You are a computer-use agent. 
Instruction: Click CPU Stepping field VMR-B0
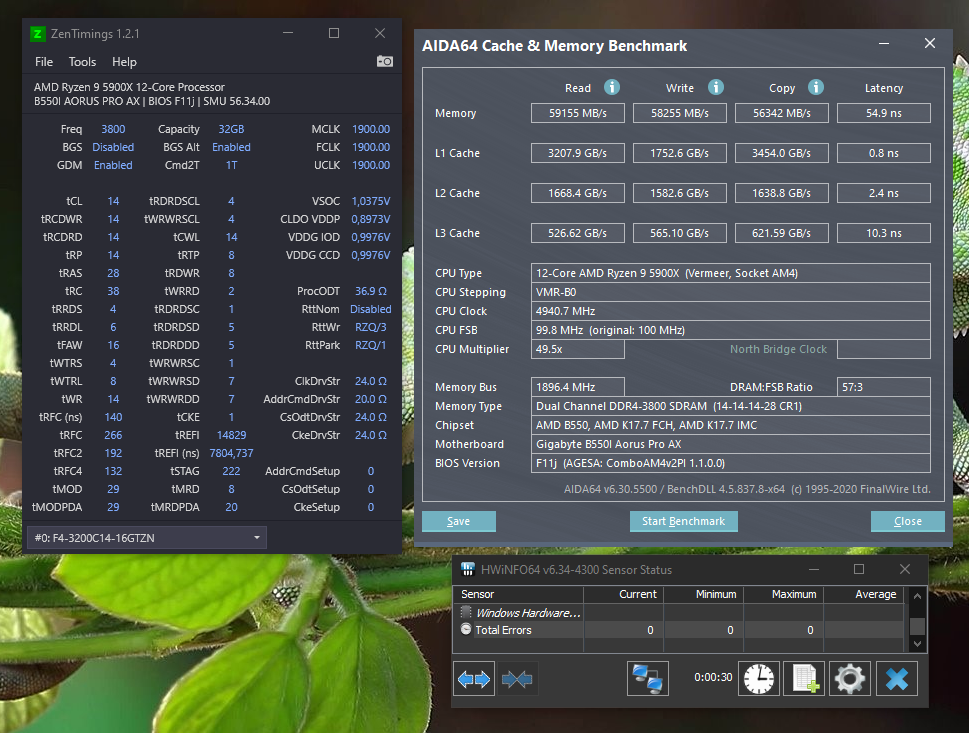(730, 292)
